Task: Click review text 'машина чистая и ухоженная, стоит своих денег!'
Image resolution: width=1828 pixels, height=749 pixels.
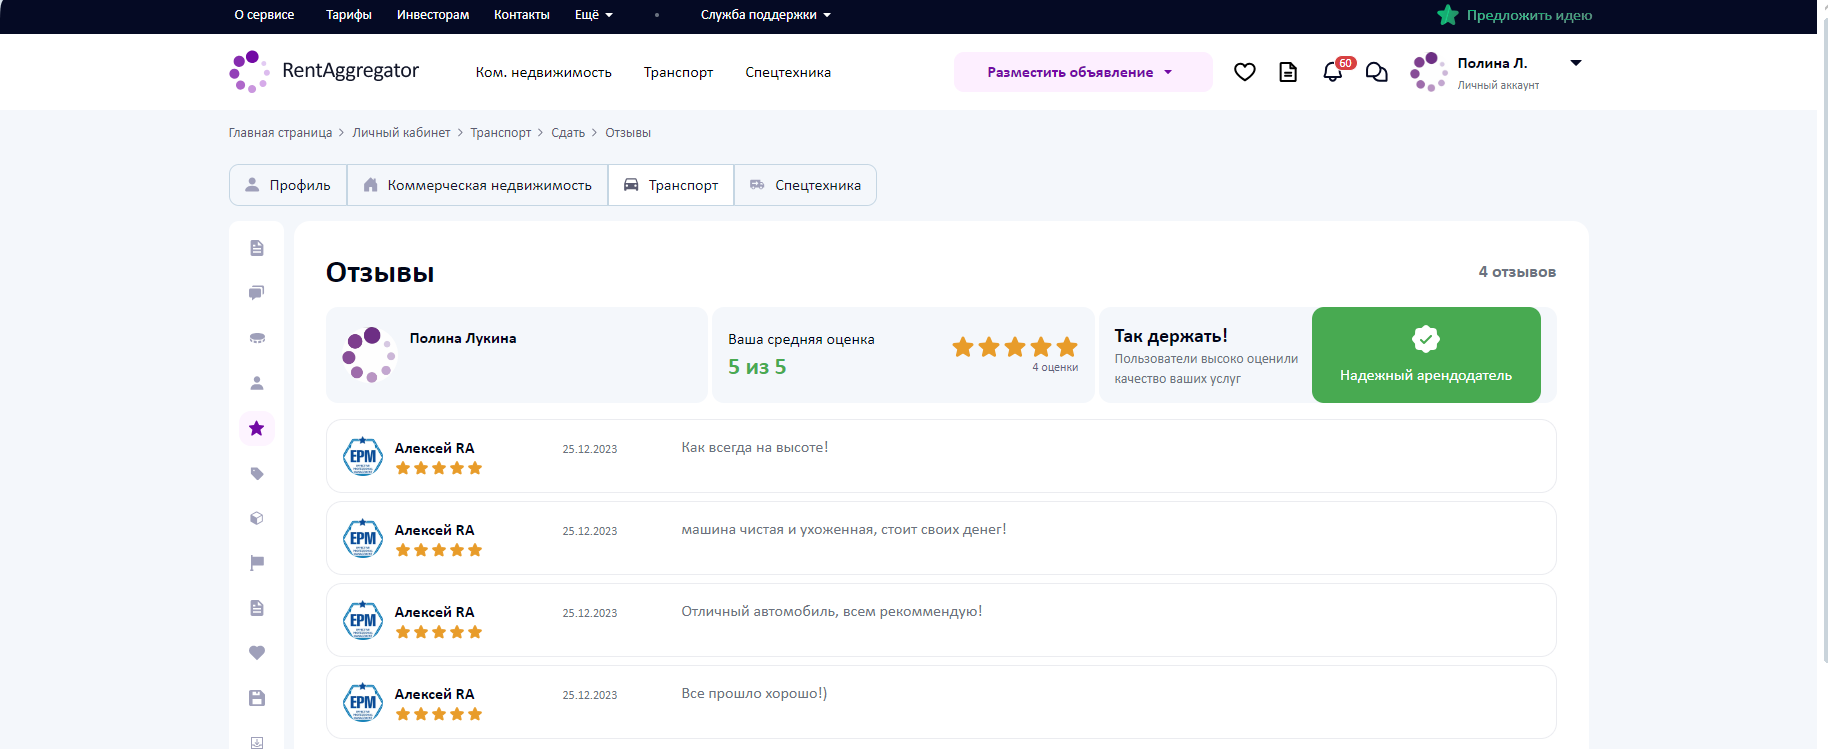Action: pyautogui.click(x=844, y=529)
